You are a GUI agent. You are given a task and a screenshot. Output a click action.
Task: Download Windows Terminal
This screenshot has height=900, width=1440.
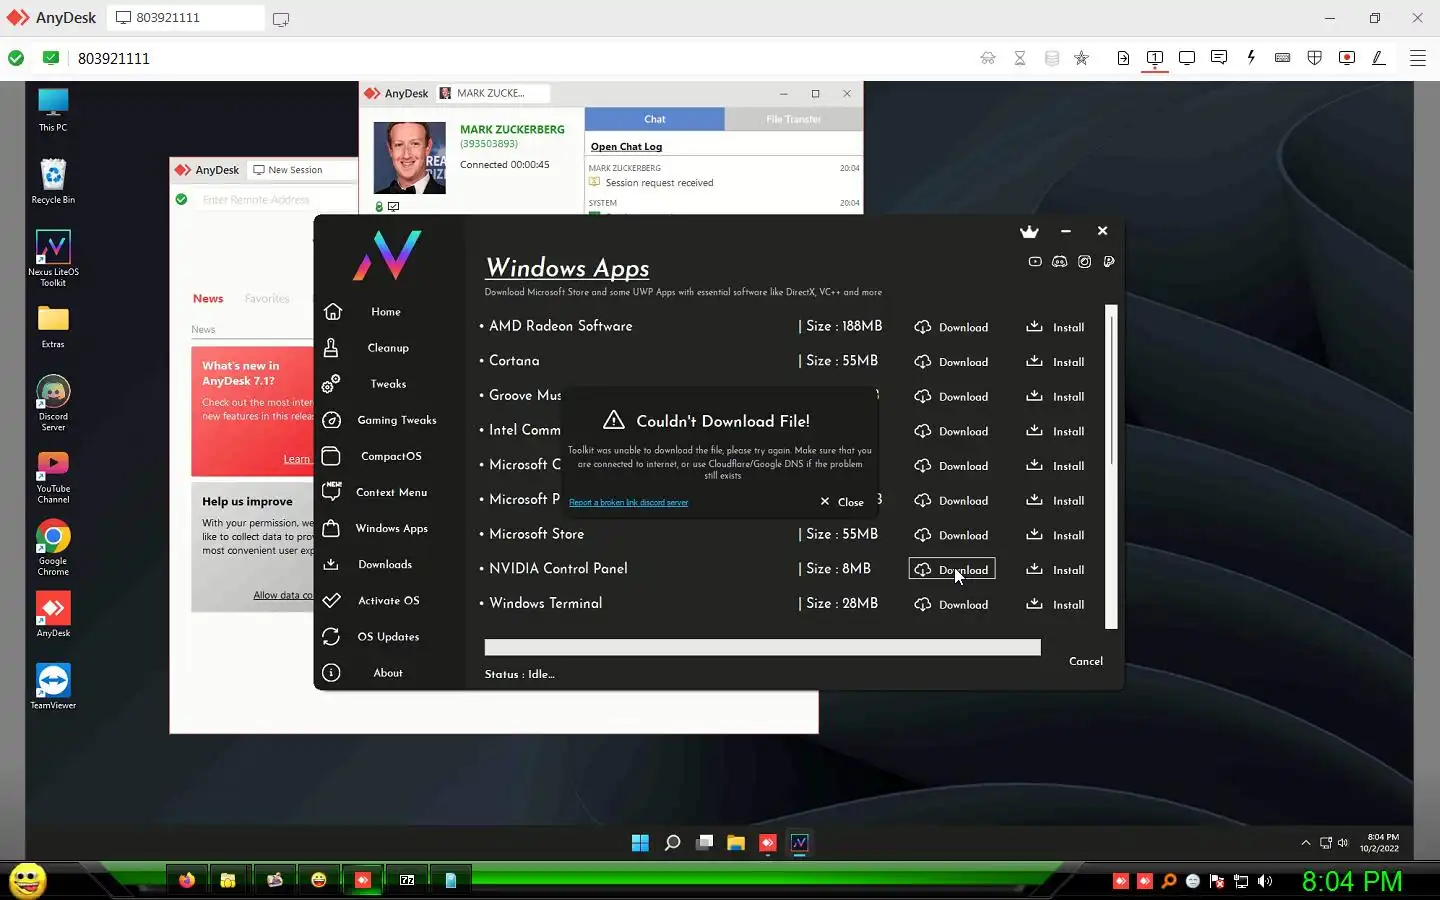(x=951, y=604)
